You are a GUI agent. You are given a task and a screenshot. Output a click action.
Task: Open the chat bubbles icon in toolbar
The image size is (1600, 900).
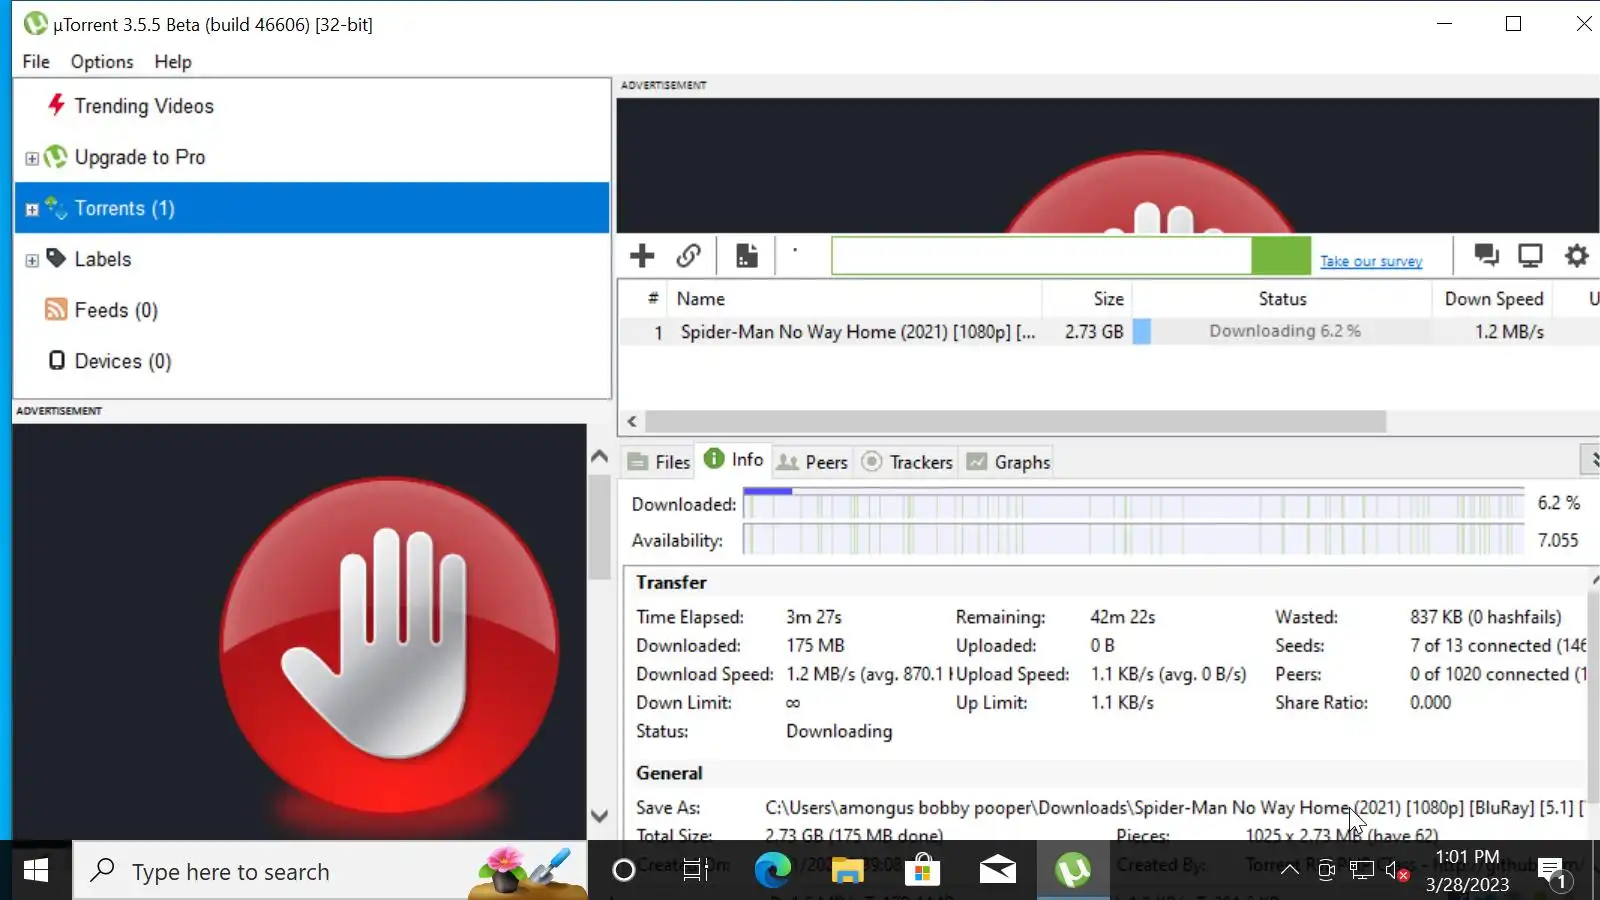(1486, 256)
